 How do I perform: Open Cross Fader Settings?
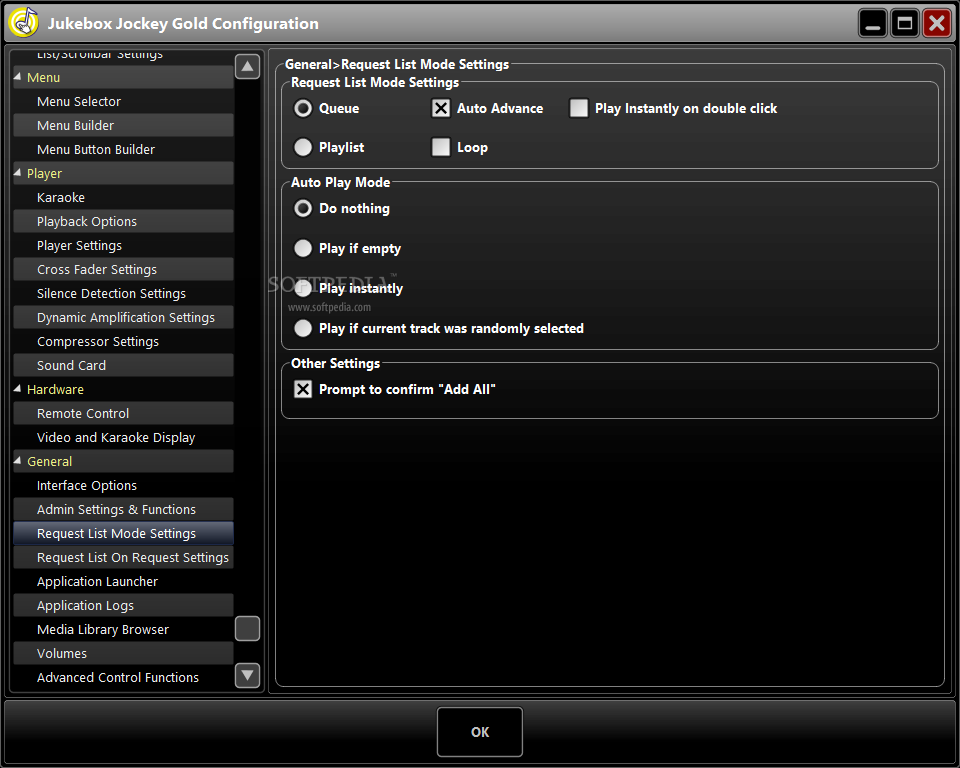coord(123,269)
